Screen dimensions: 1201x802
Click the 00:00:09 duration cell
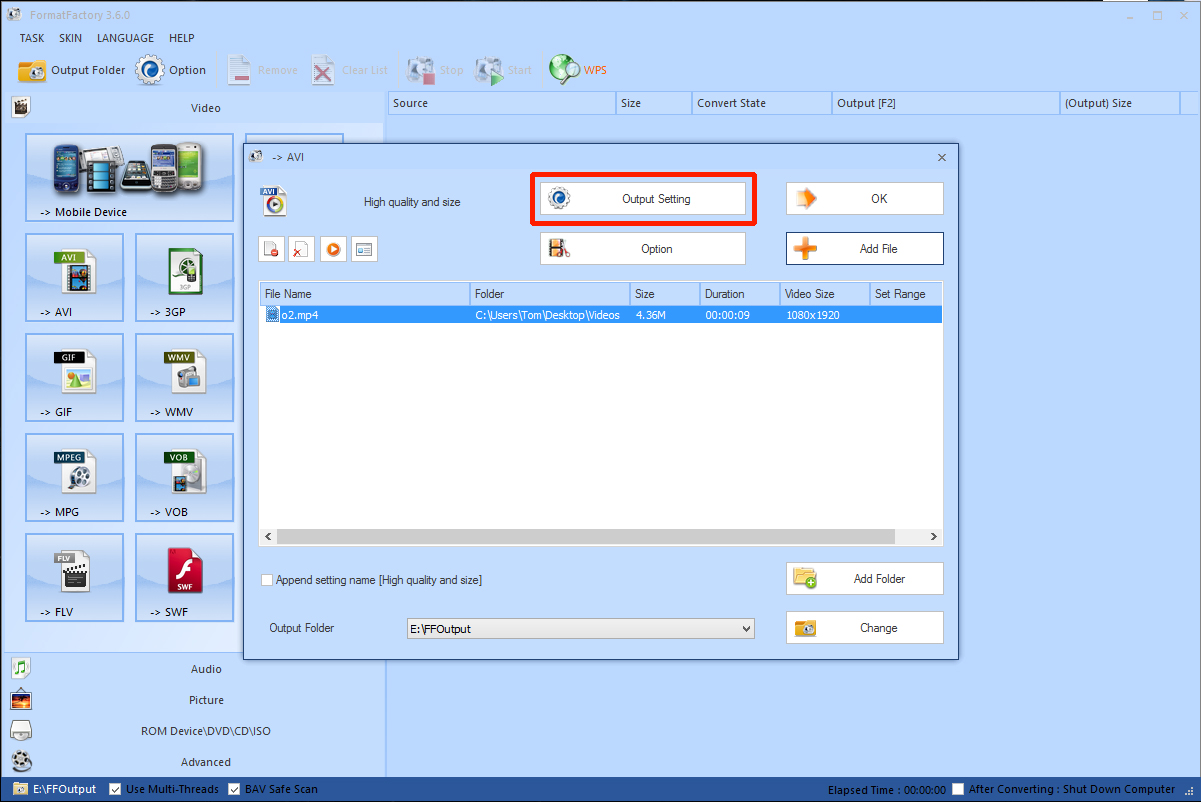coord(727,315)
